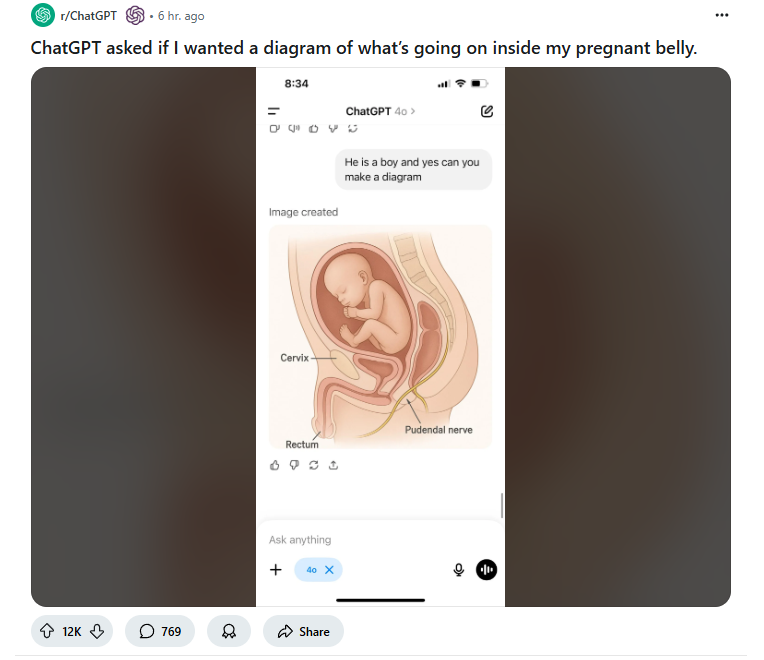Tap the microphone dictation icon
764x660 pixels.
pos(458,569)
